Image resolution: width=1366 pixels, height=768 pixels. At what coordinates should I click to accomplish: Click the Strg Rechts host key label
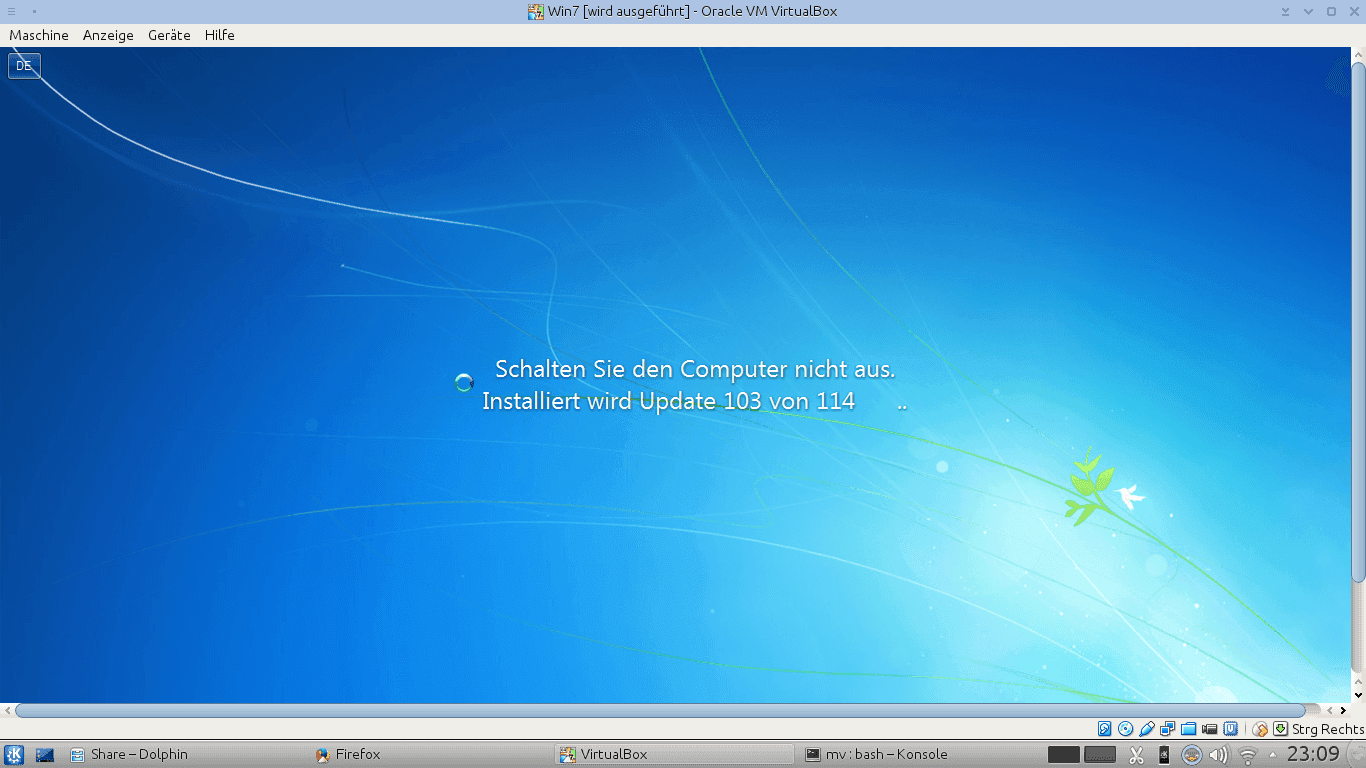[1328, 729]
